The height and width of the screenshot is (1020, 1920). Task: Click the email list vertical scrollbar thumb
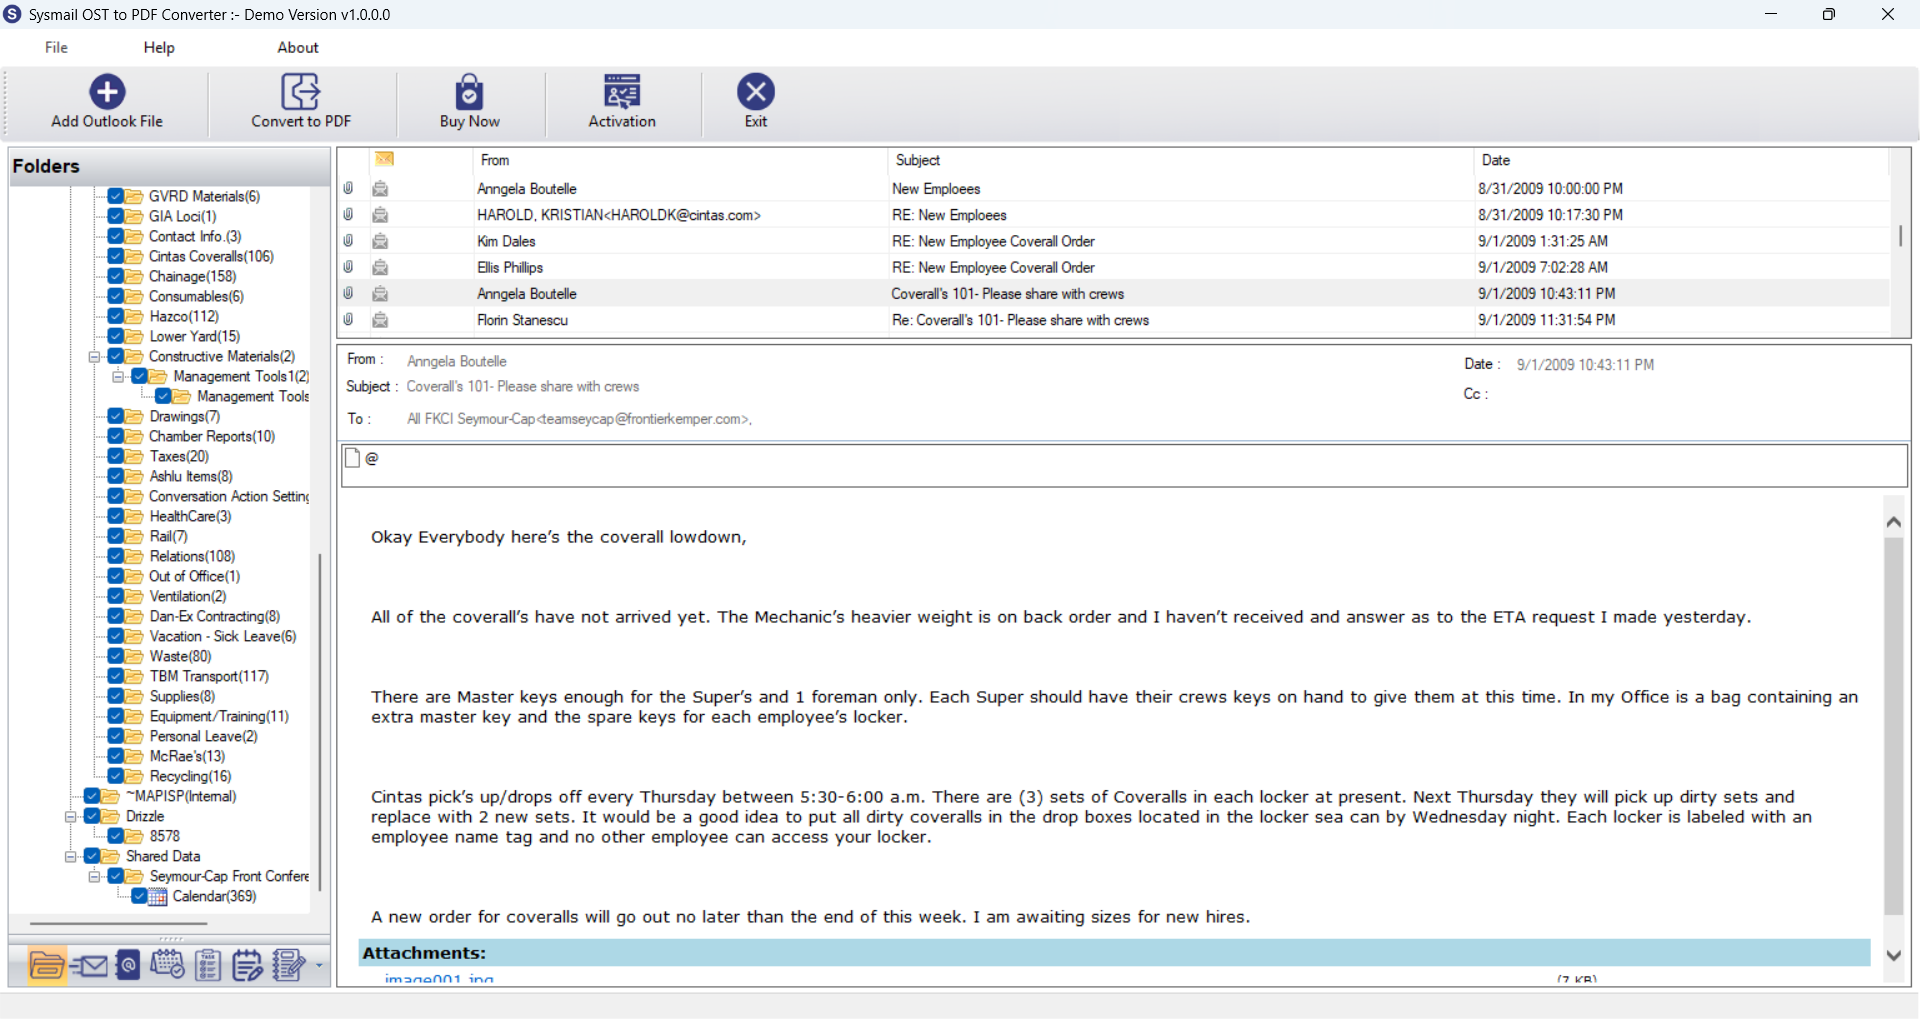(1900, 236)
